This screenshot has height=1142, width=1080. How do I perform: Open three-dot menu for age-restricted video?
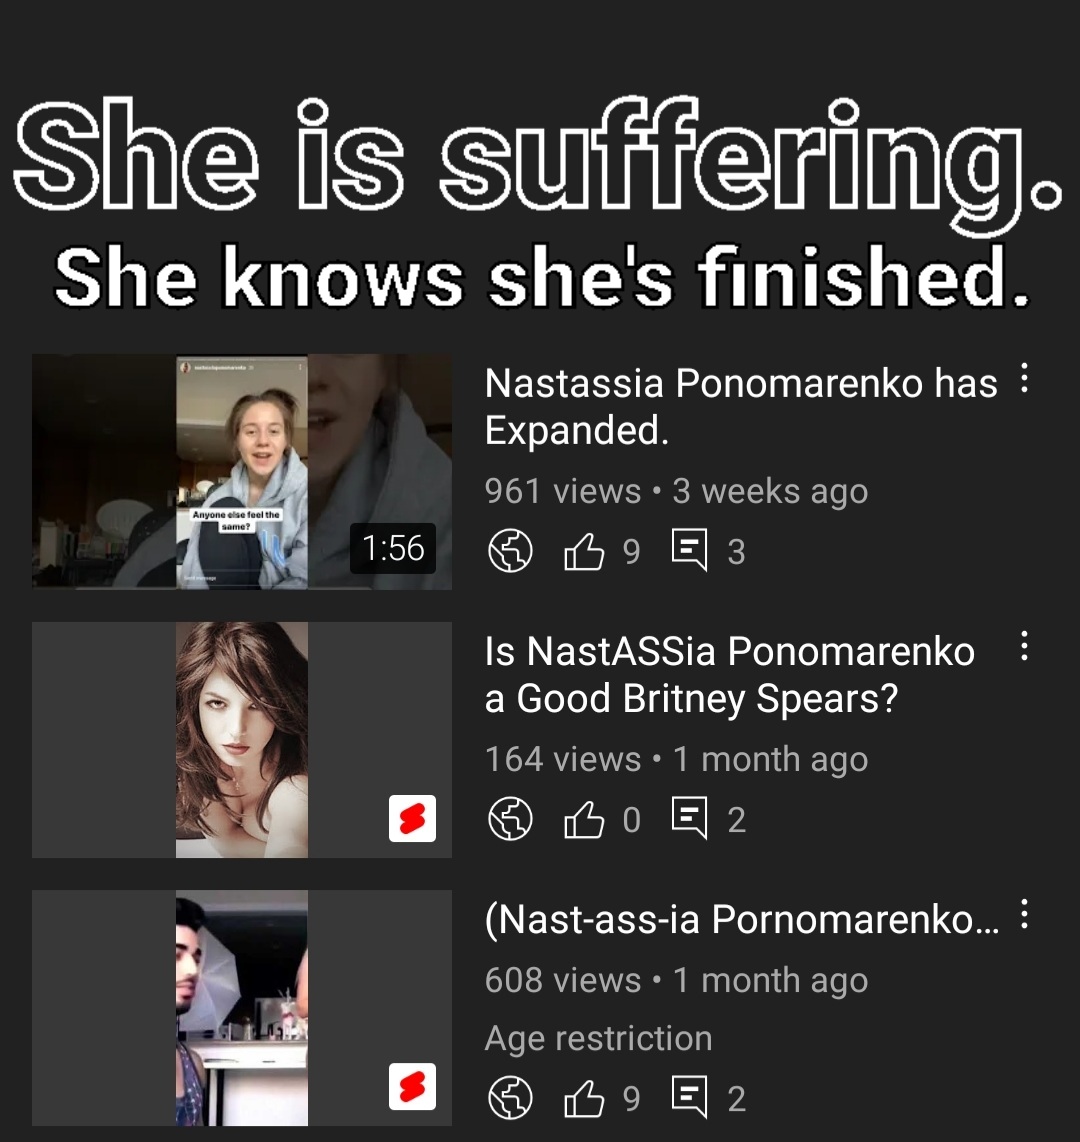(x=1024, y=914)
